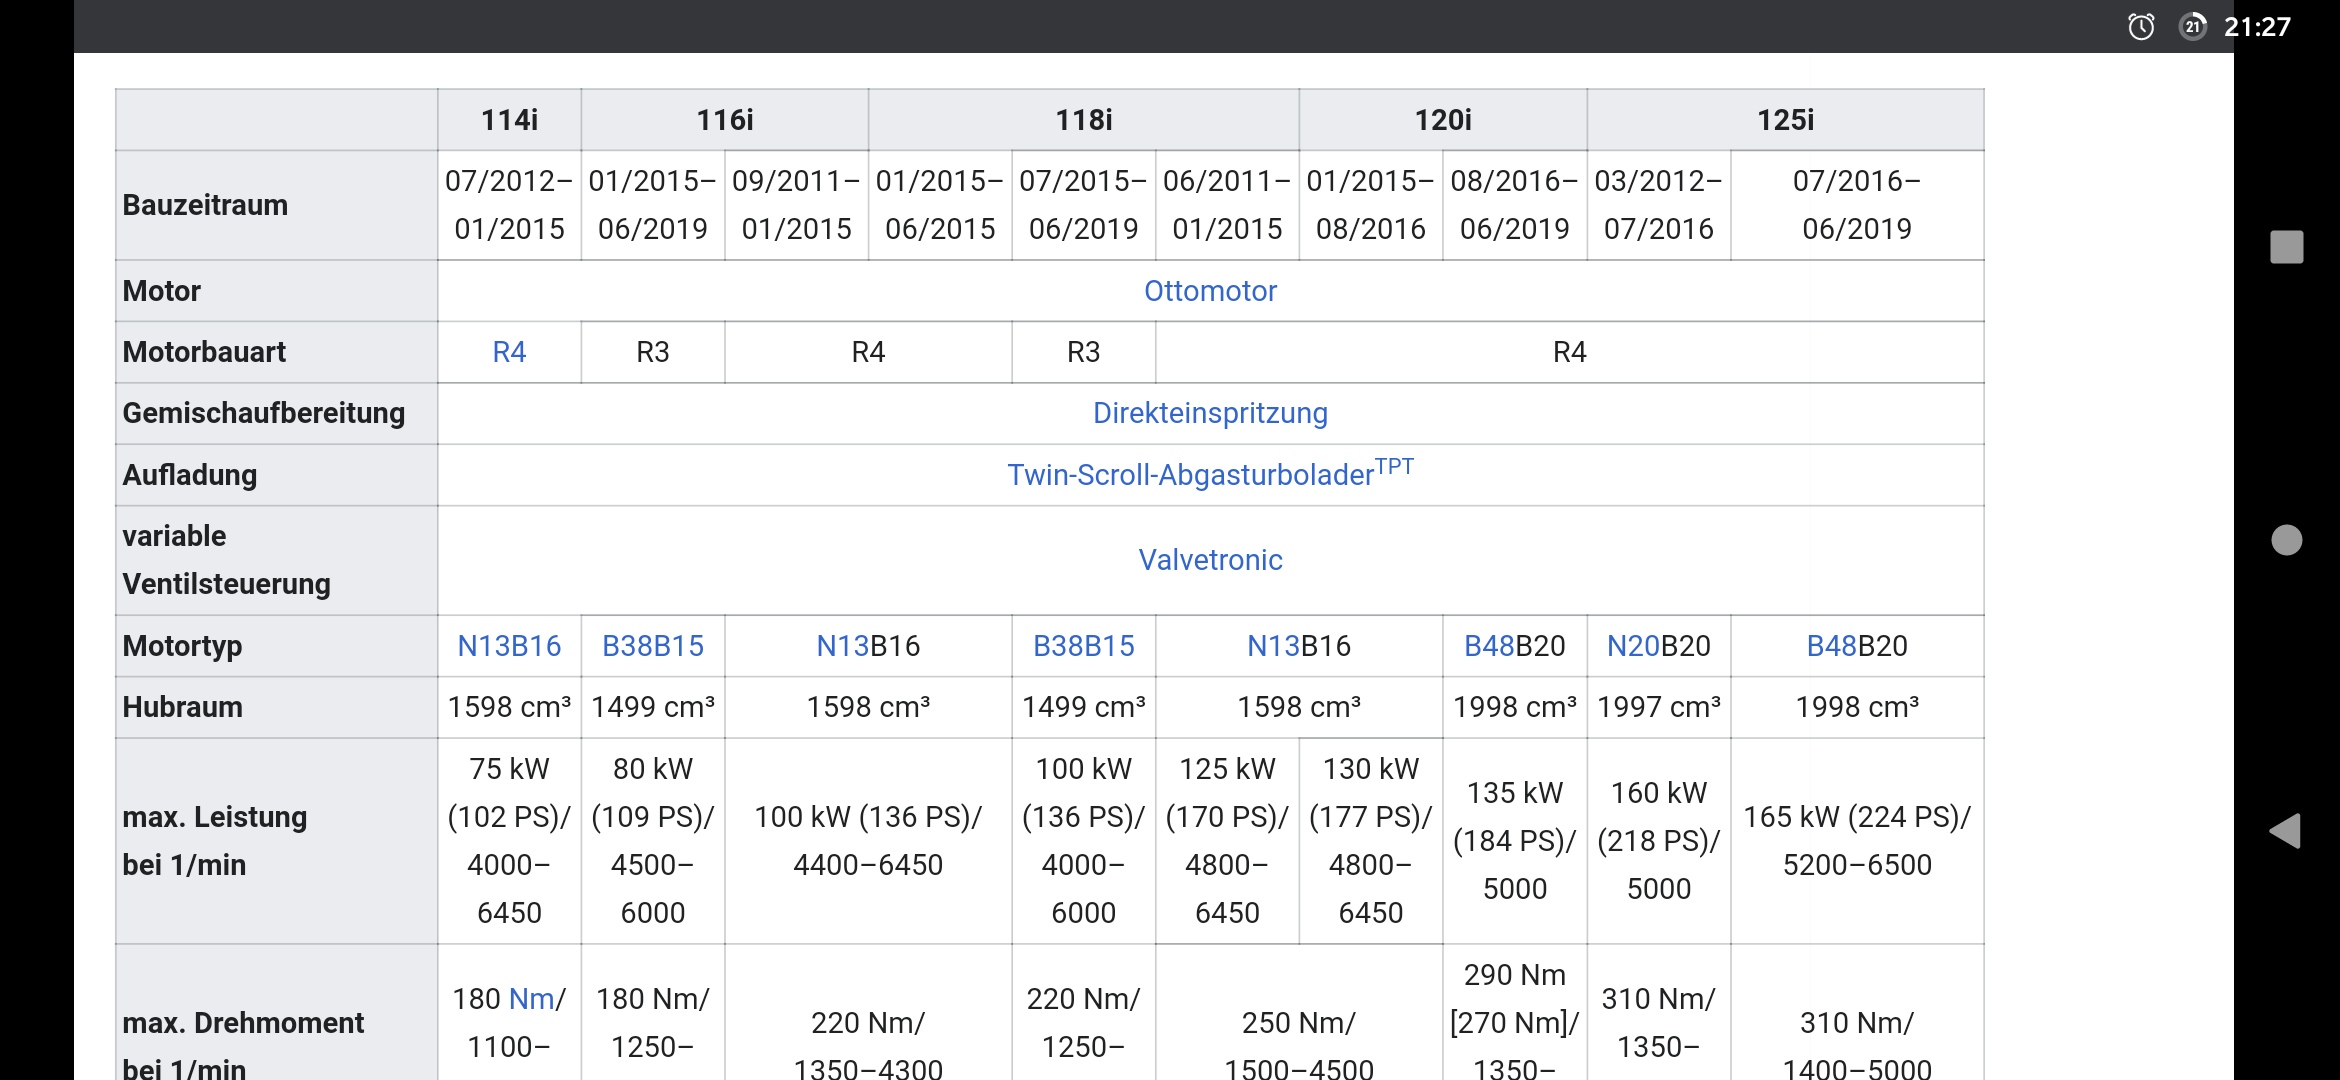2340x1080 pixels.
Task: Click the R4 link in Motorbauart row
Action: pyautogui.click(x=509, y=352)
